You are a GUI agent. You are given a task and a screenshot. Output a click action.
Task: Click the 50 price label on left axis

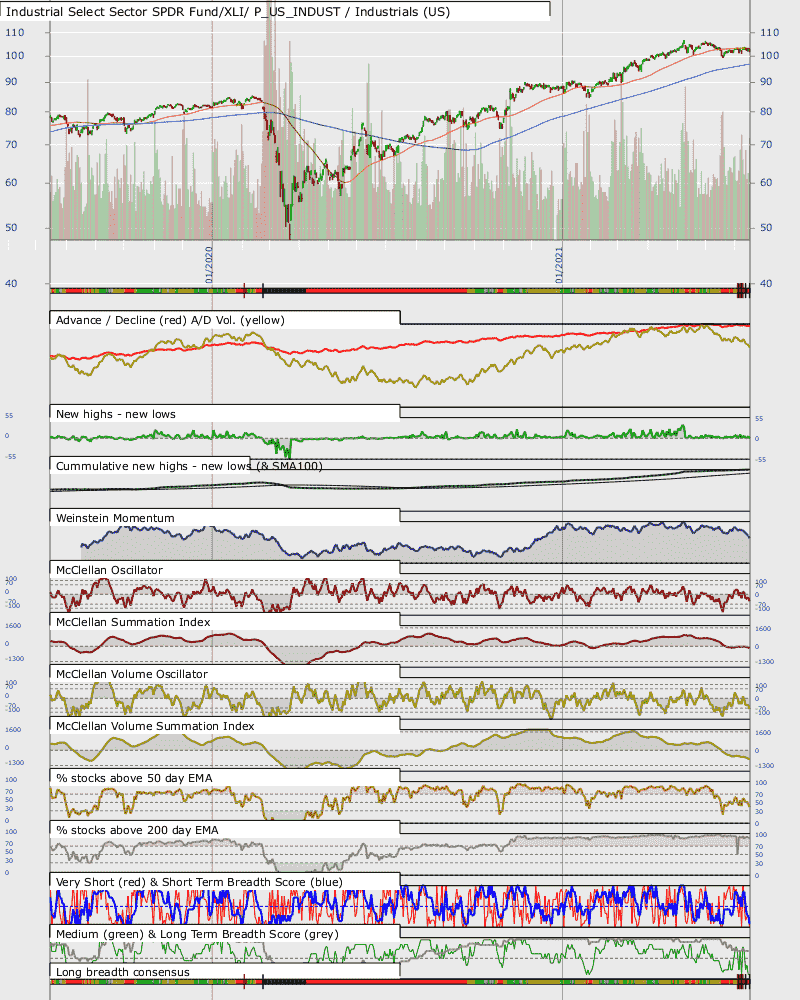tap(11, 227)
